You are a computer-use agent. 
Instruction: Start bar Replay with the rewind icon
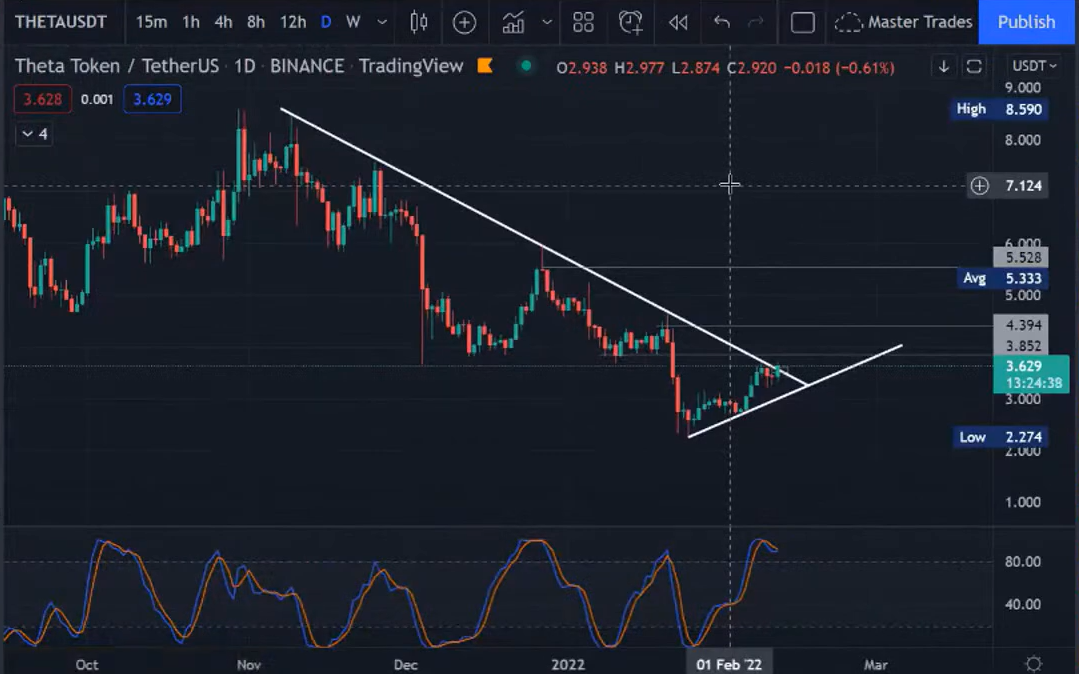678,22
